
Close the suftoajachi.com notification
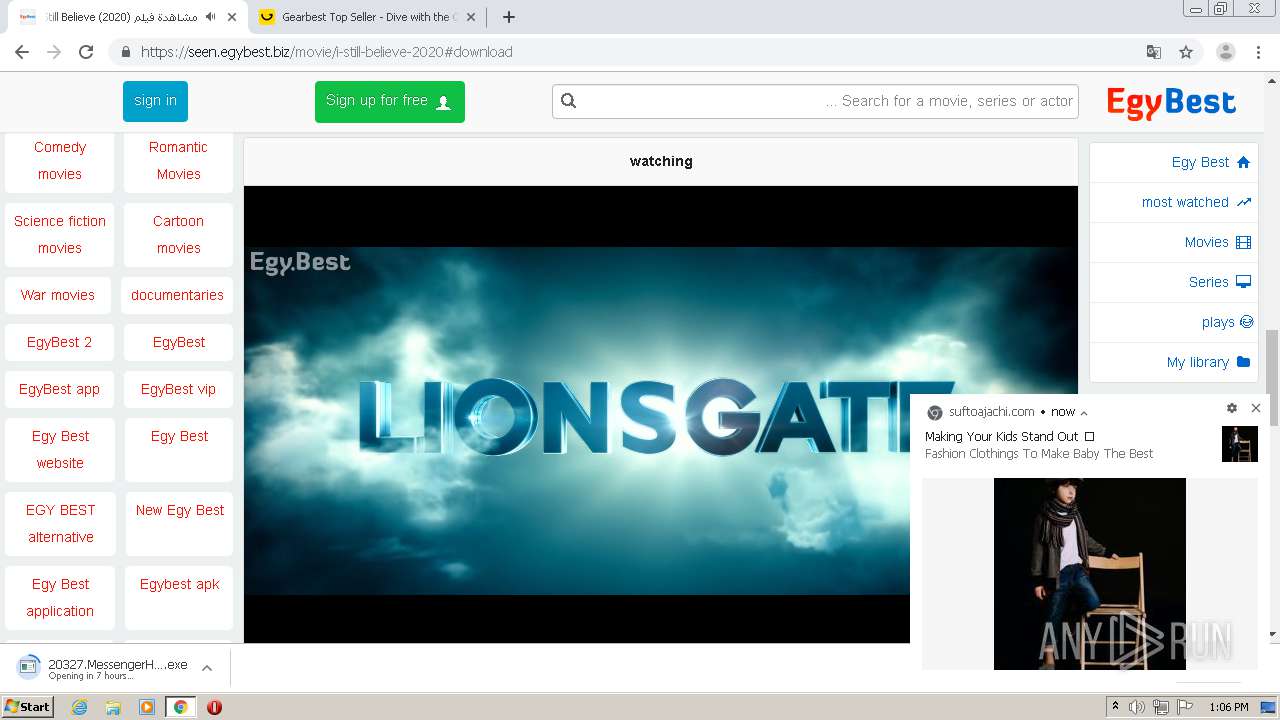[1256, 408]
